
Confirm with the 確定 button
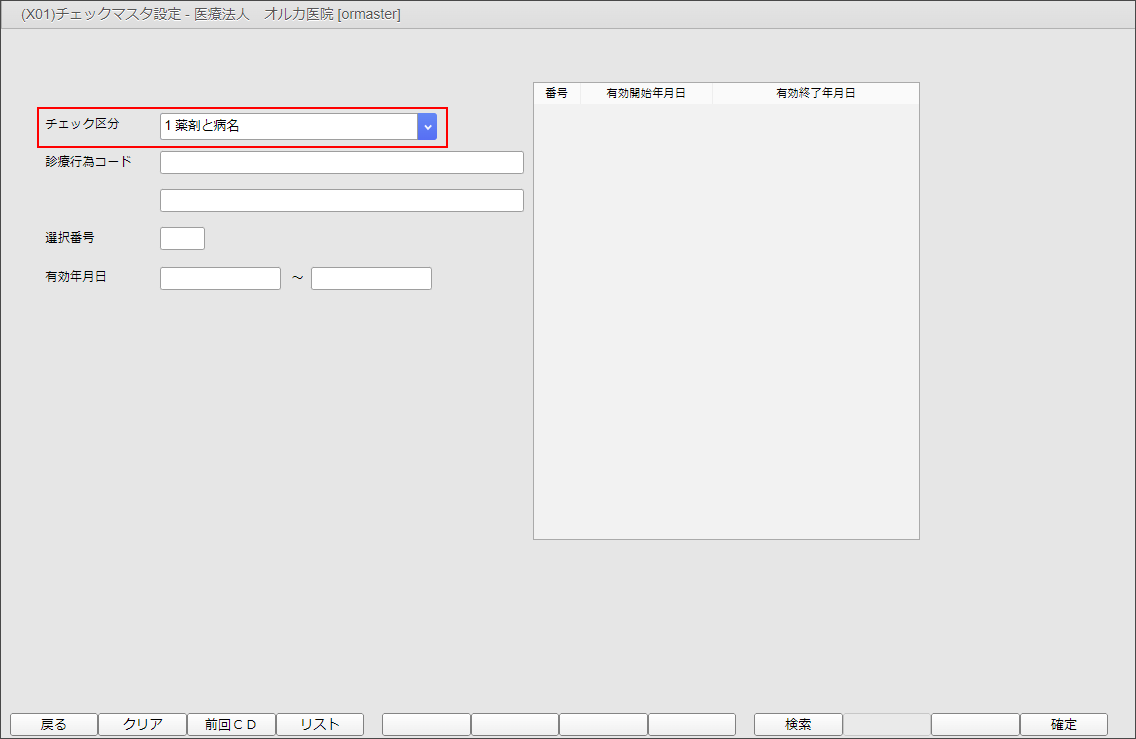coord(1064,724)
